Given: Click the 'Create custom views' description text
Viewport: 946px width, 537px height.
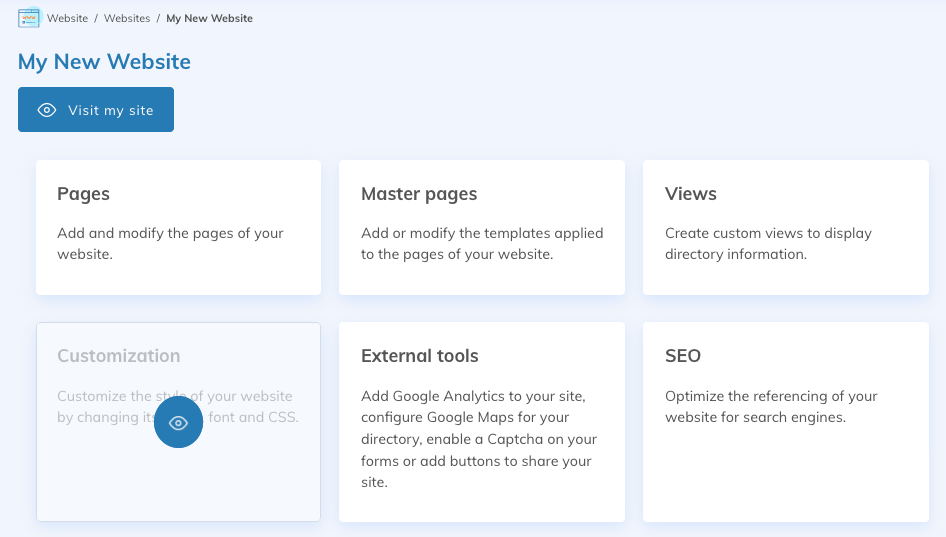Looking at the screenshot, I should pyautogui.click(x=768, y=243).
